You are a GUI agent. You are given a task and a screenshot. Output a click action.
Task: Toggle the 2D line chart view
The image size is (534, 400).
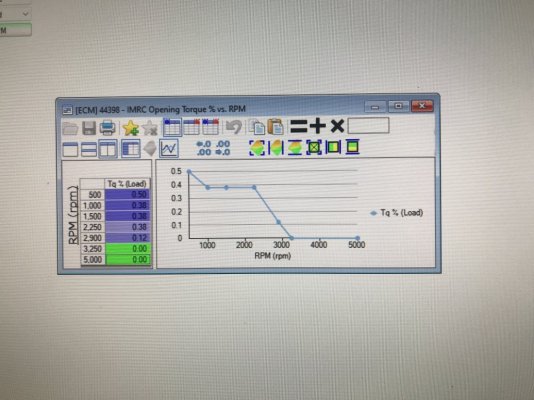click(169, 148)
